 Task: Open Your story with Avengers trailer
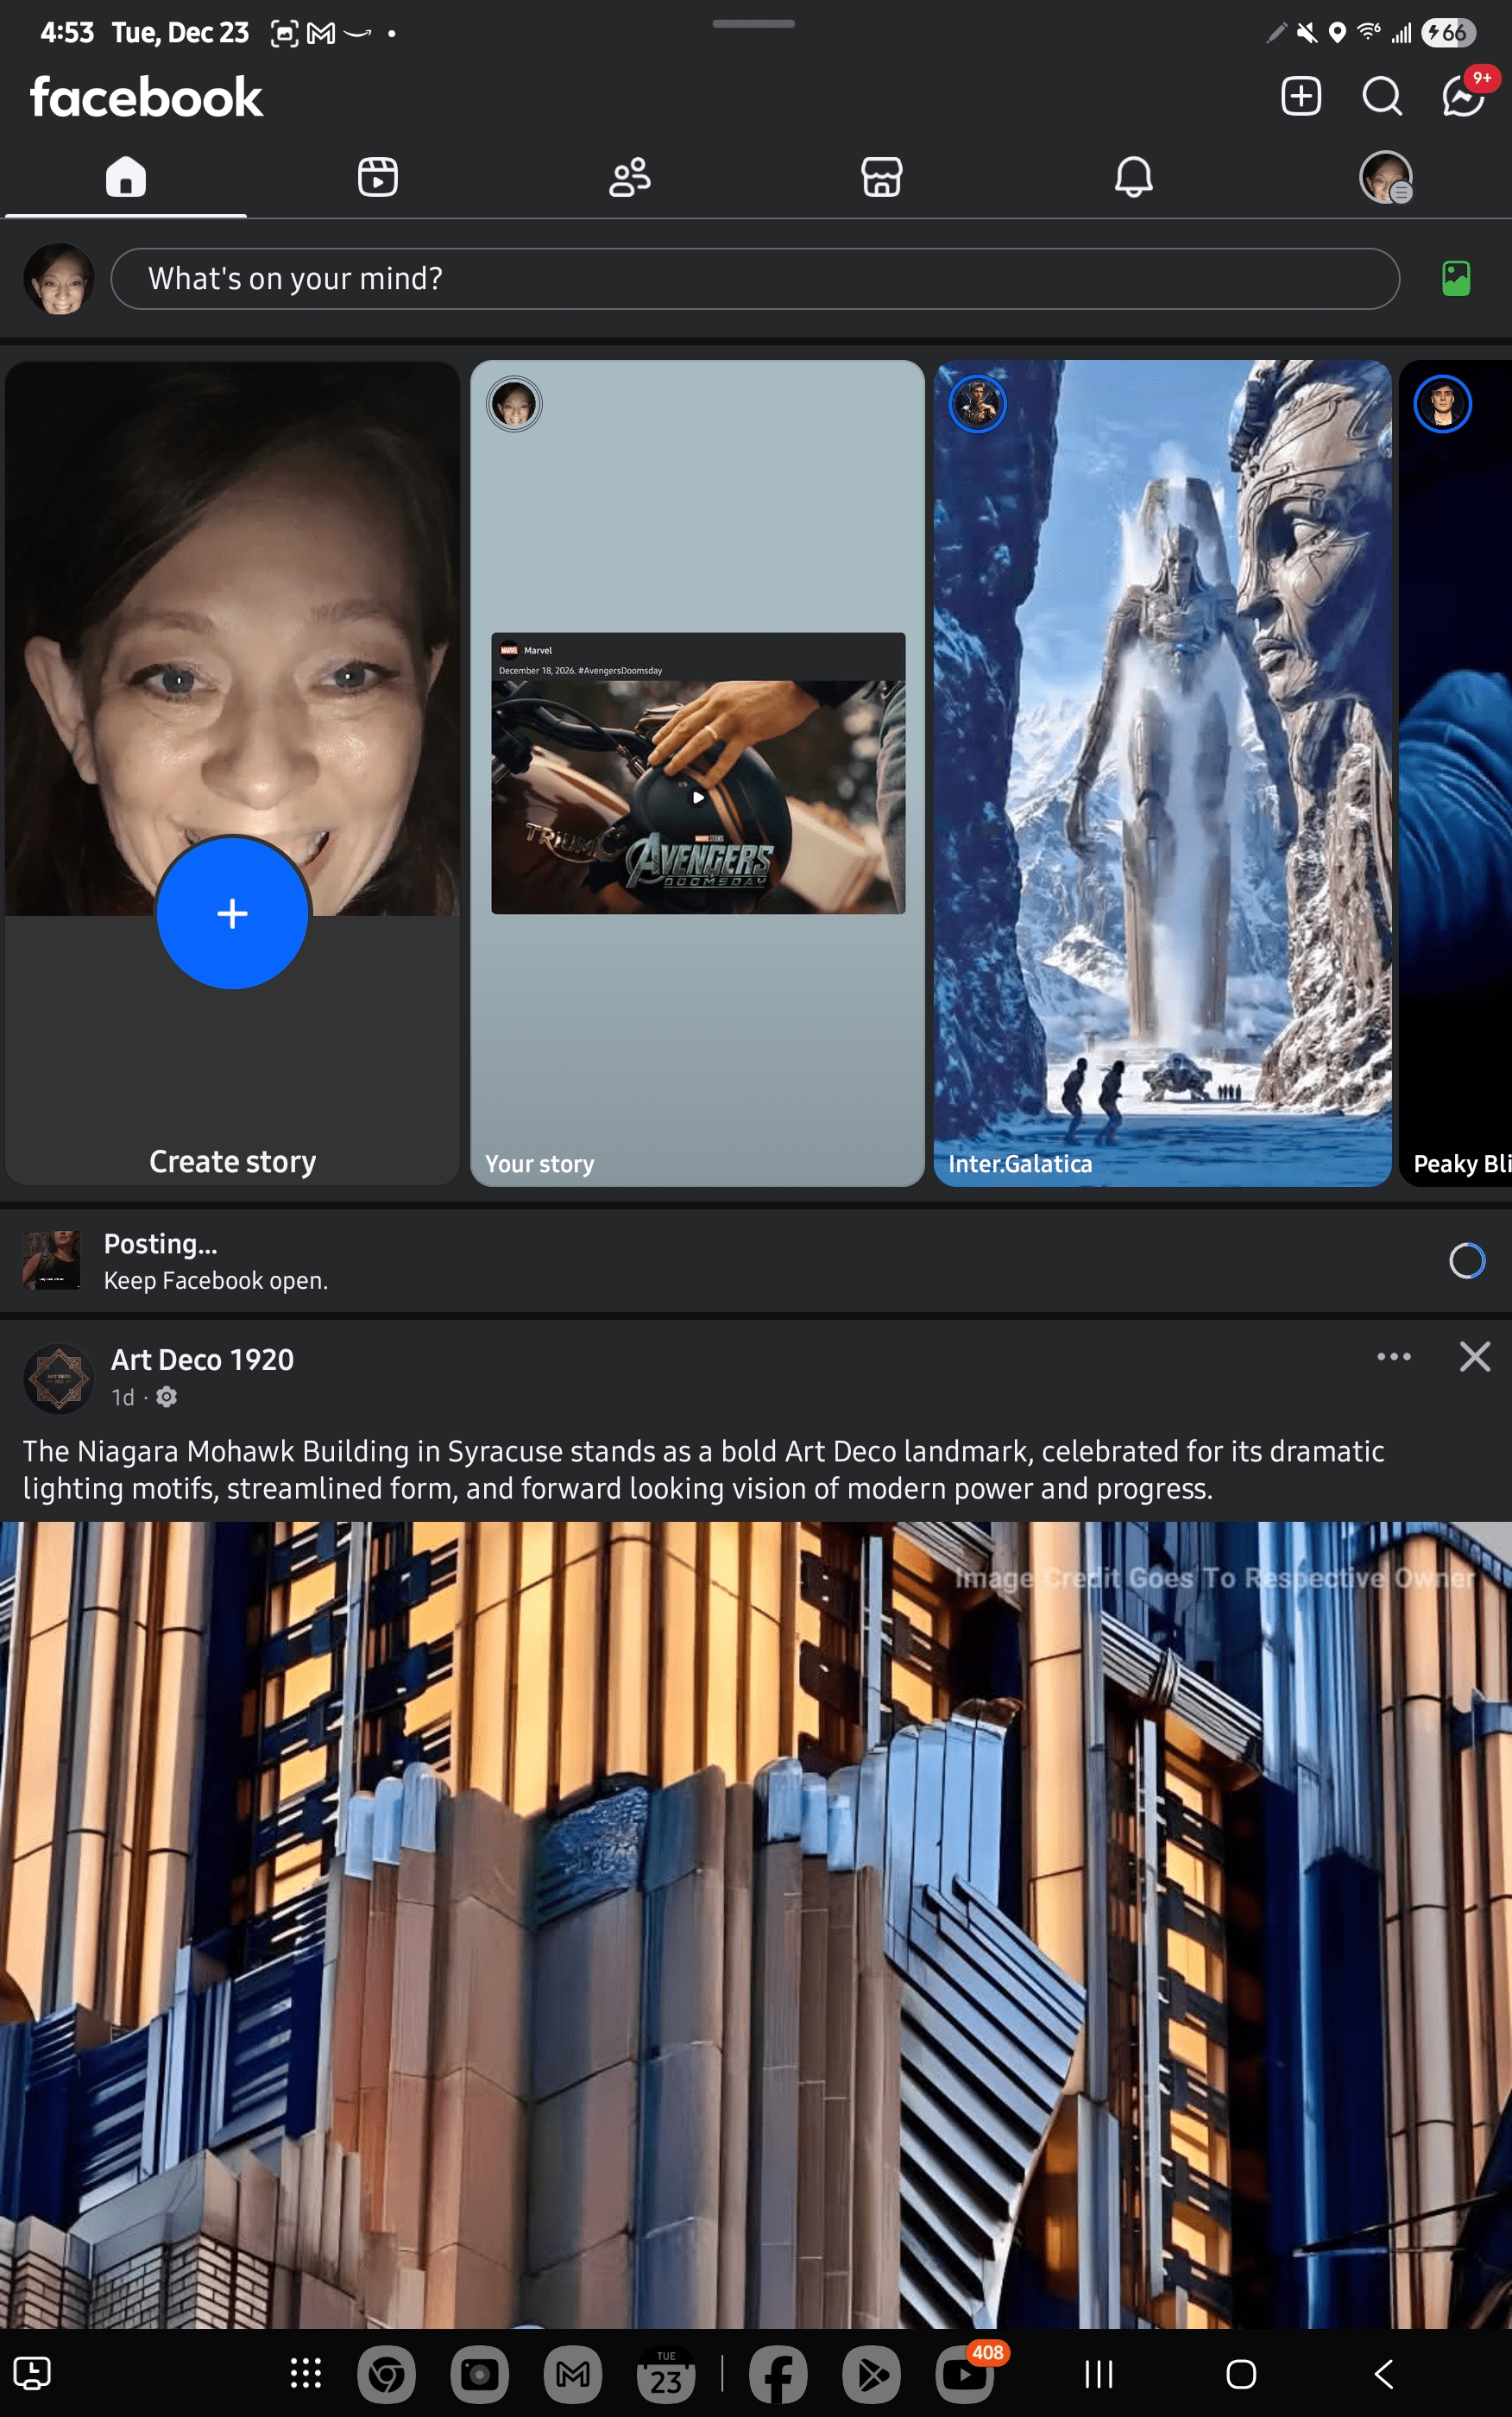tap(697, 772)
